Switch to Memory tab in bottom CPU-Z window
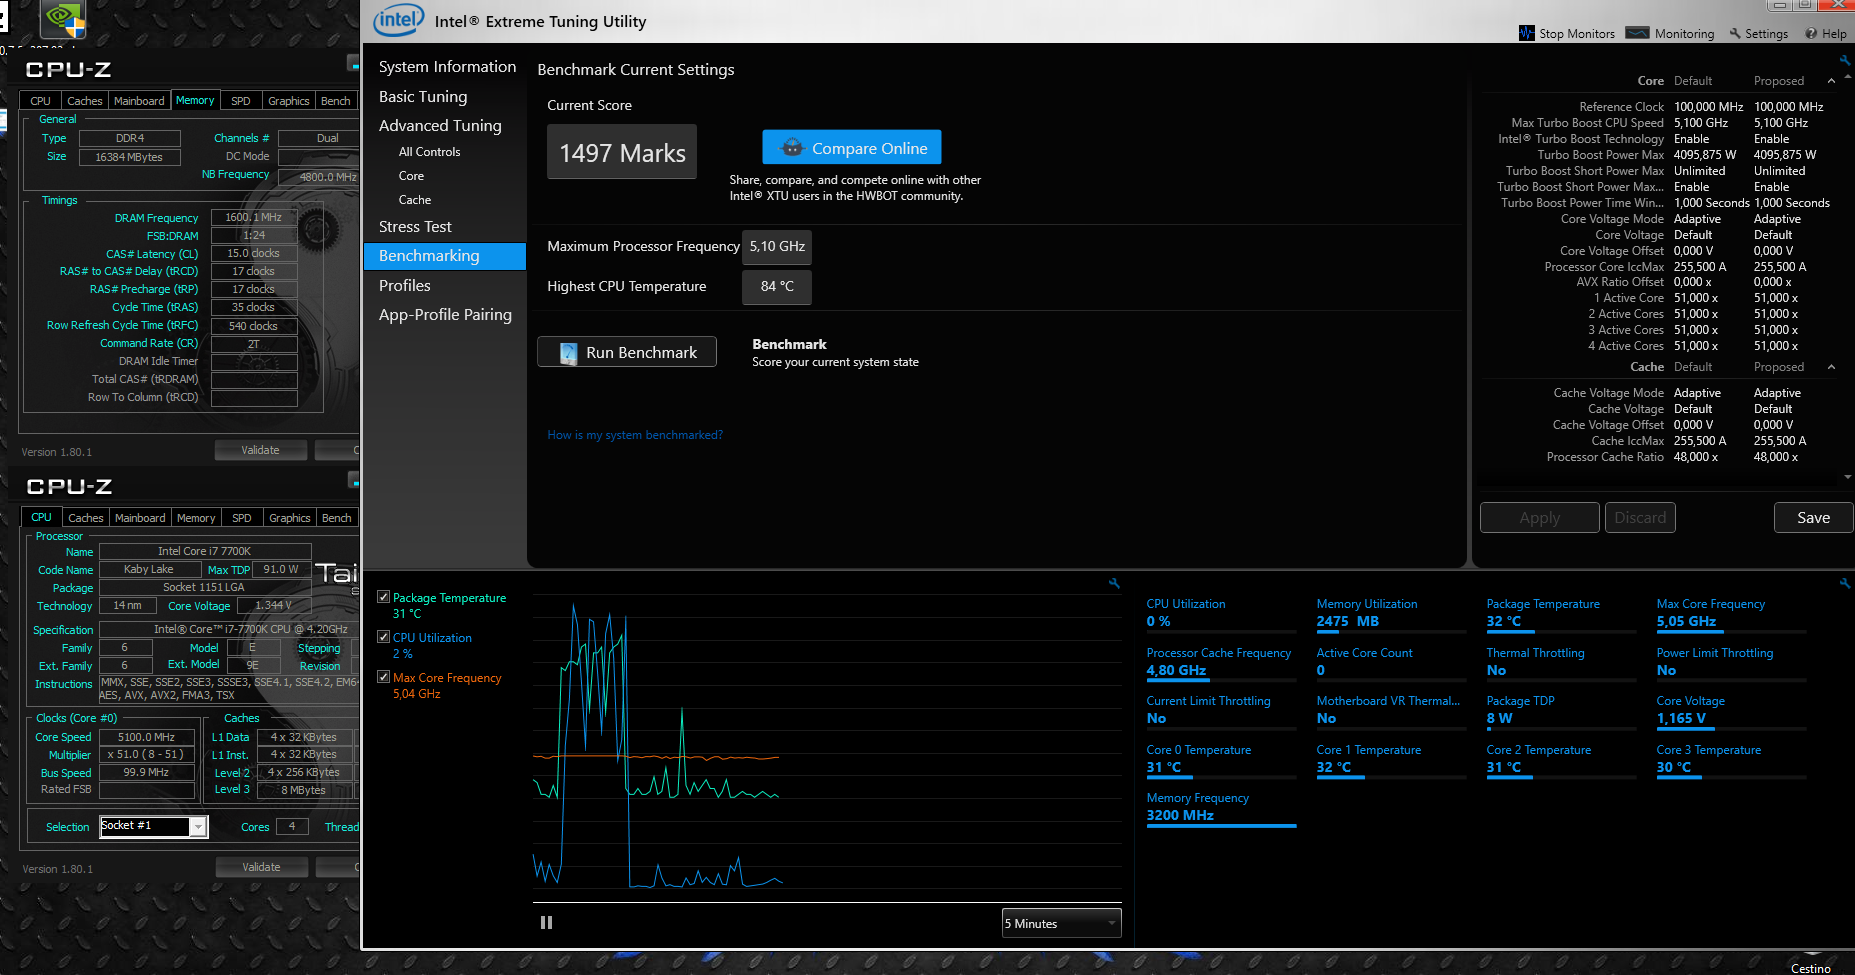This screenshot has width=1855, height=975. [196, 518]
